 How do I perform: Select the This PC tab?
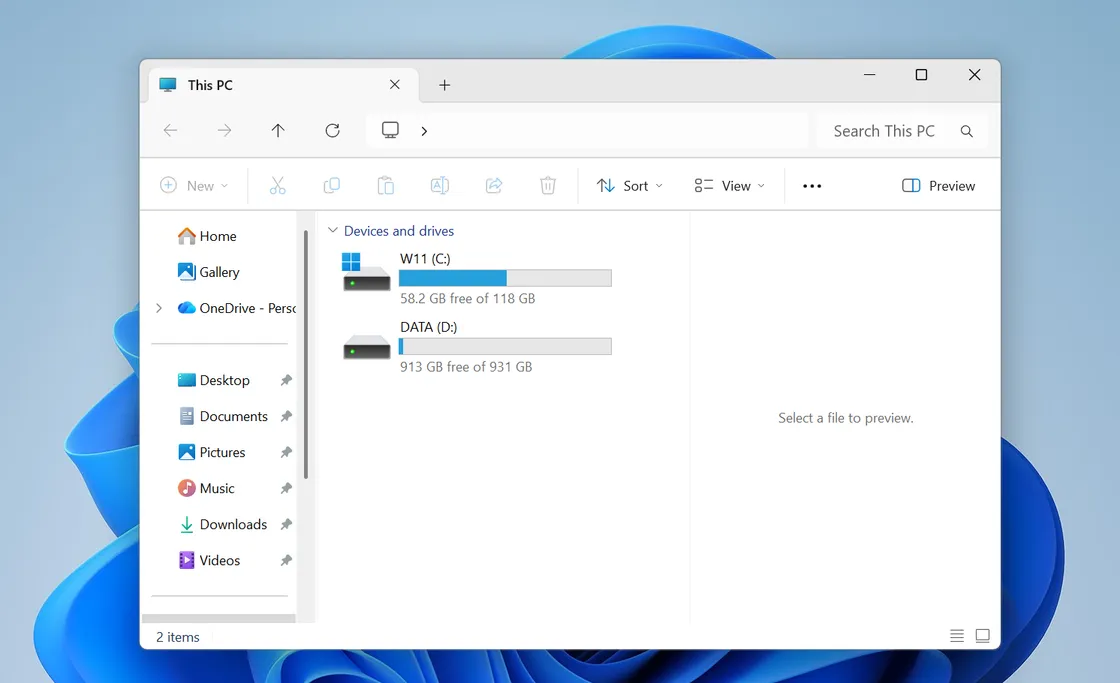click(x=210, y=85)
